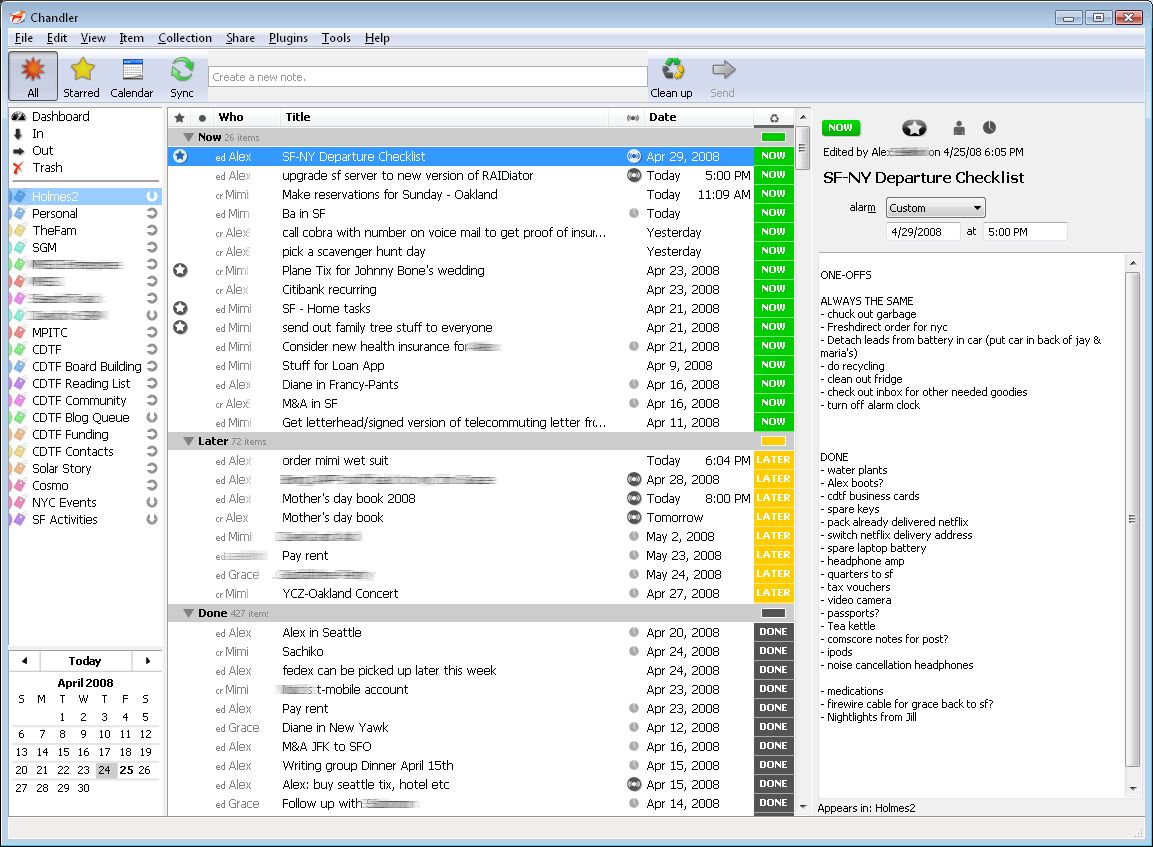The height and width of the screenshot is (847, 1153).
Task: Toggle NOW status on Citibank recurring row
Action: 773,289
